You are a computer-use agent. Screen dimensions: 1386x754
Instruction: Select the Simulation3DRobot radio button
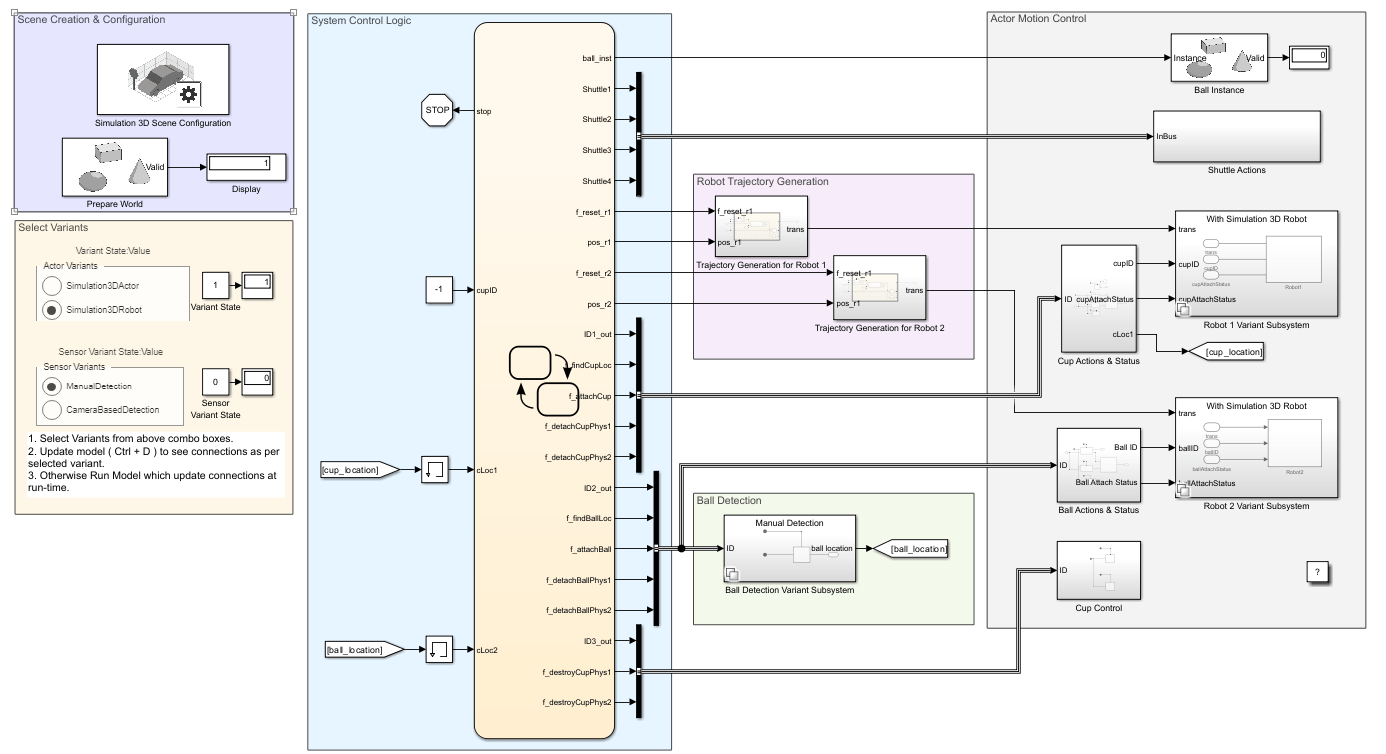pyautogui.click(x=51, y=310)
